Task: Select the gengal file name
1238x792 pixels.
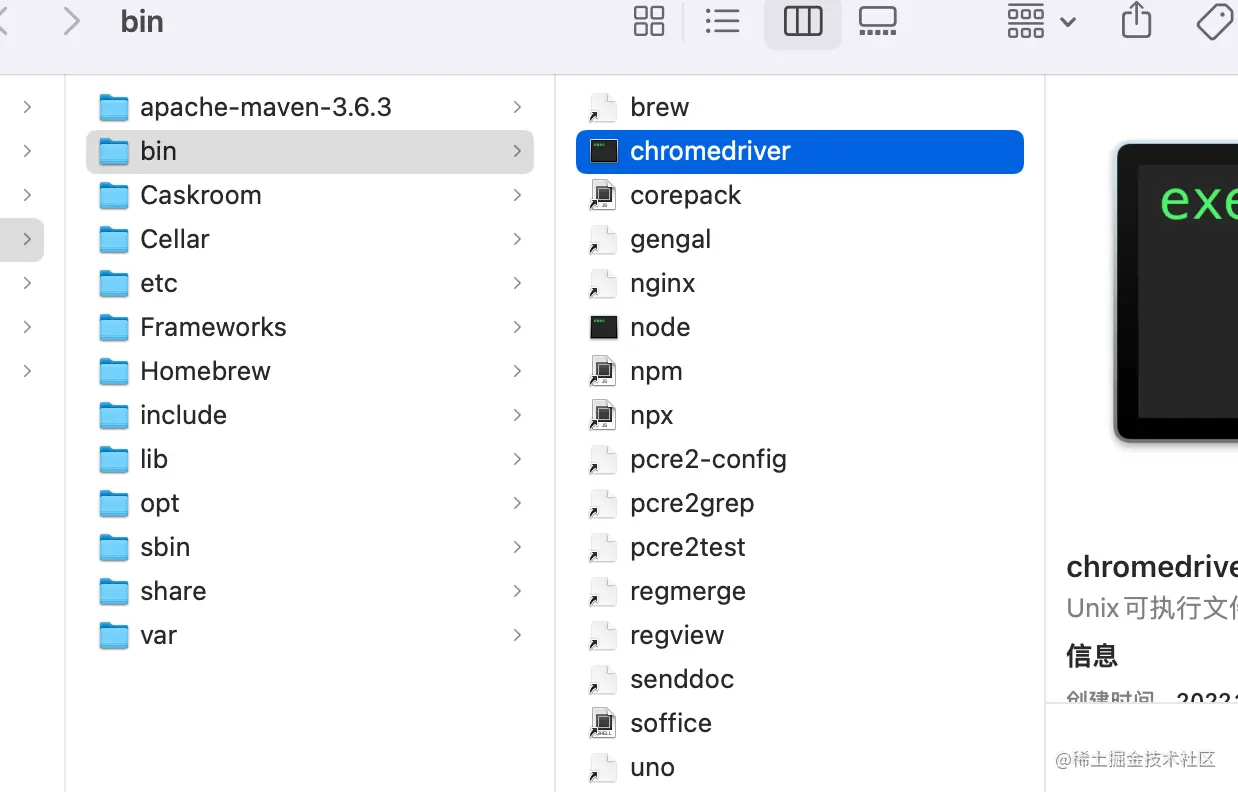Action: coord(670,240)
